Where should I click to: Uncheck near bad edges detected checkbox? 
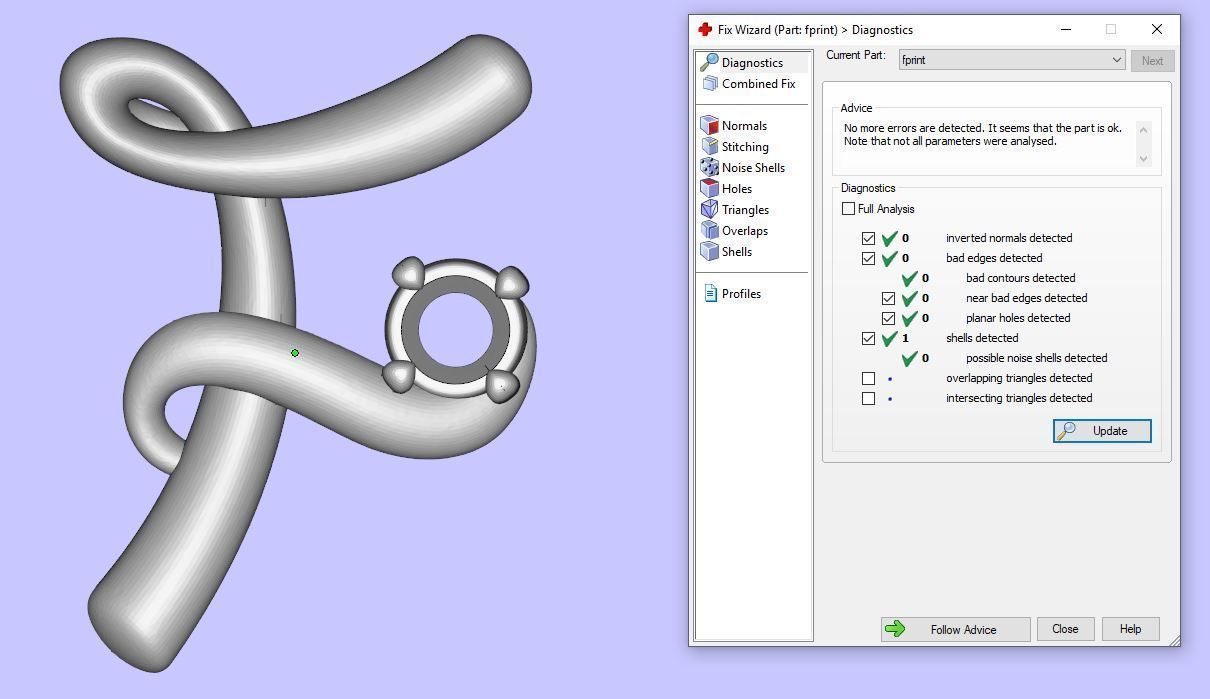coord(888,298)
